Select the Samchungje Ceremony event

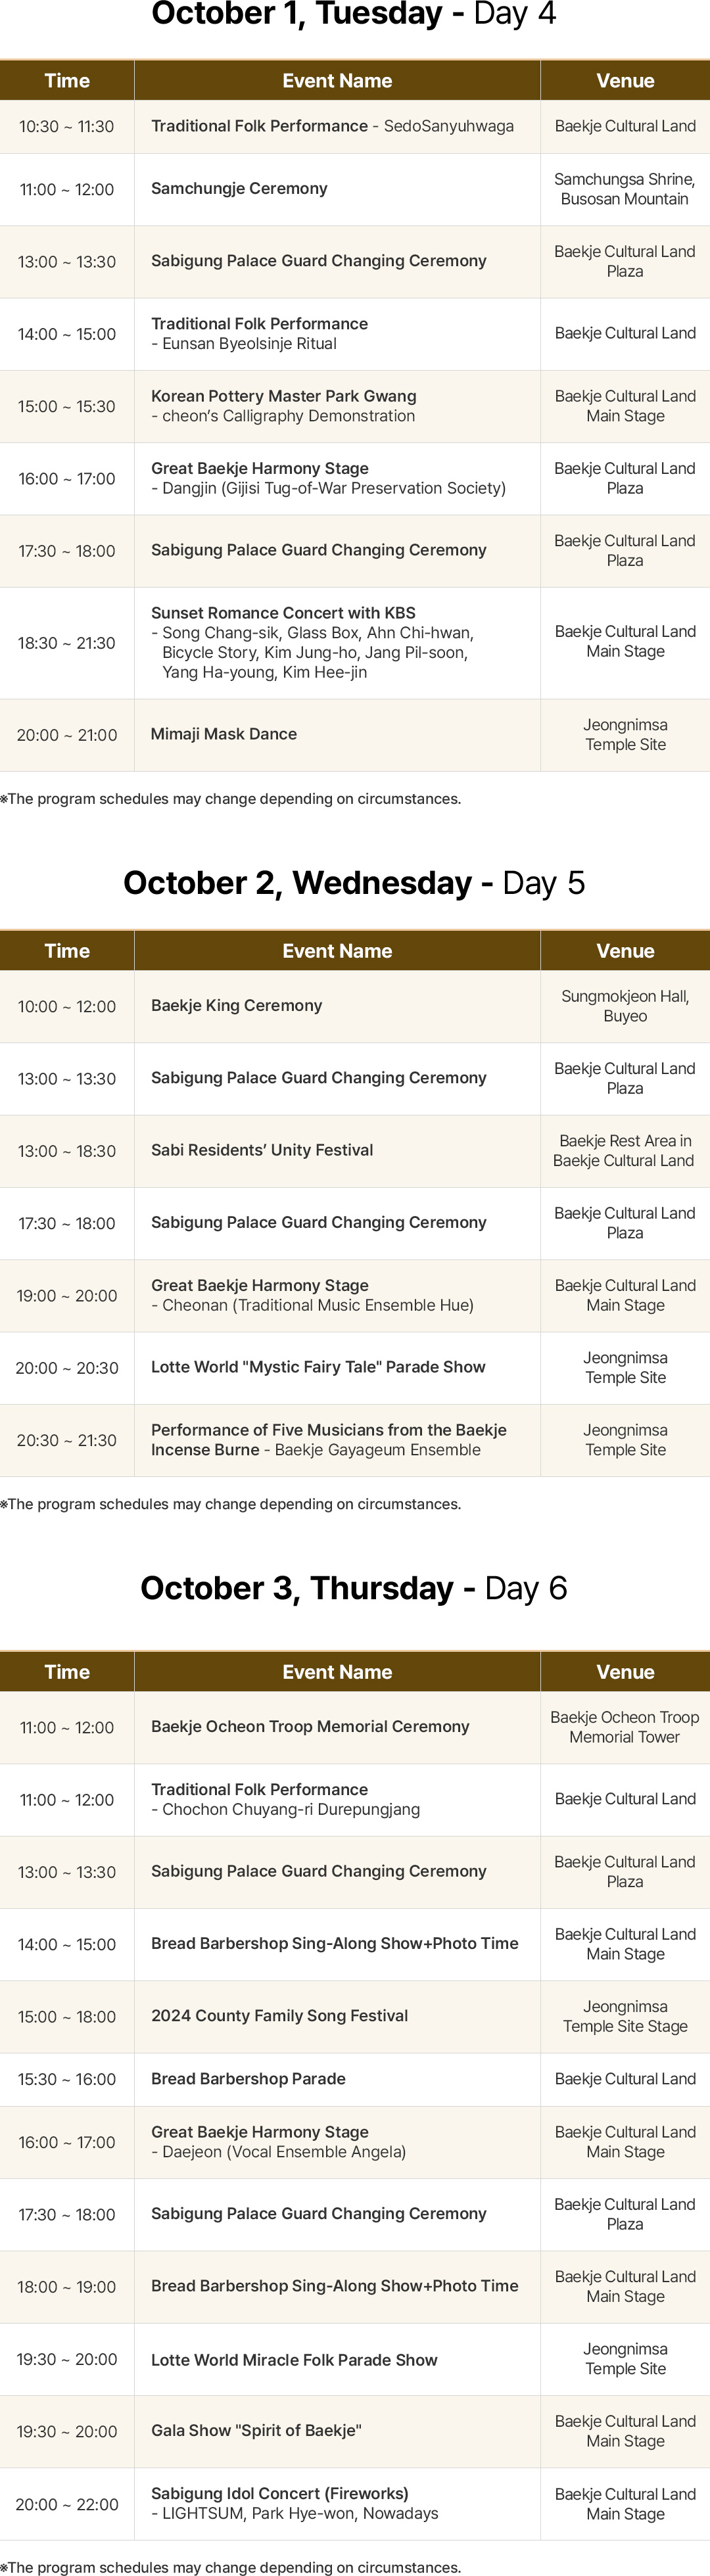[239, 189]
